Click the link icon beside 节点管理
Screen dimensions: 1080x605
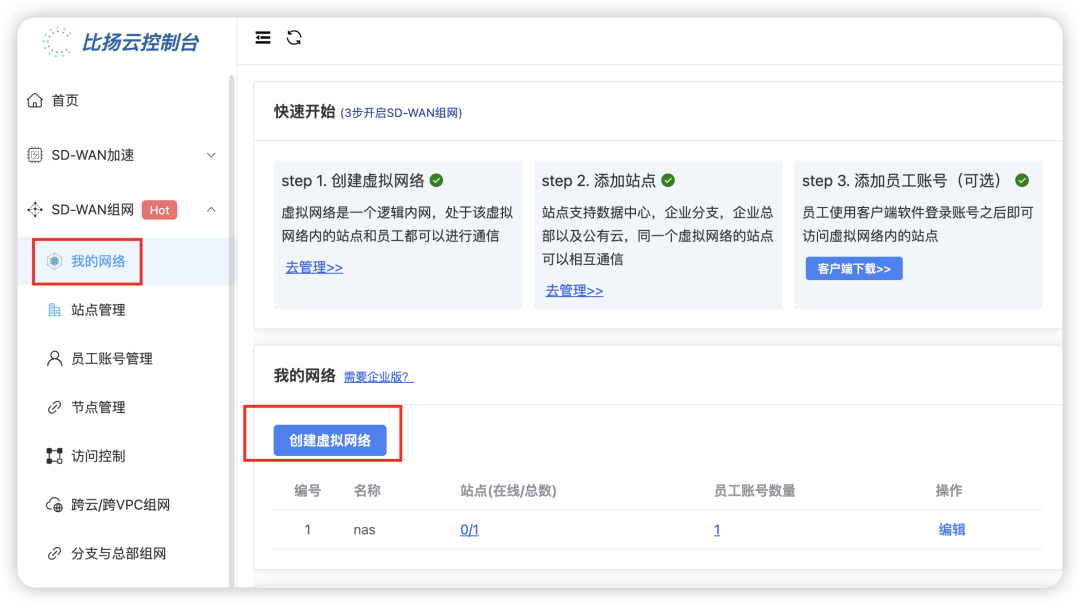pyautogui.click(x=53, y=407)
